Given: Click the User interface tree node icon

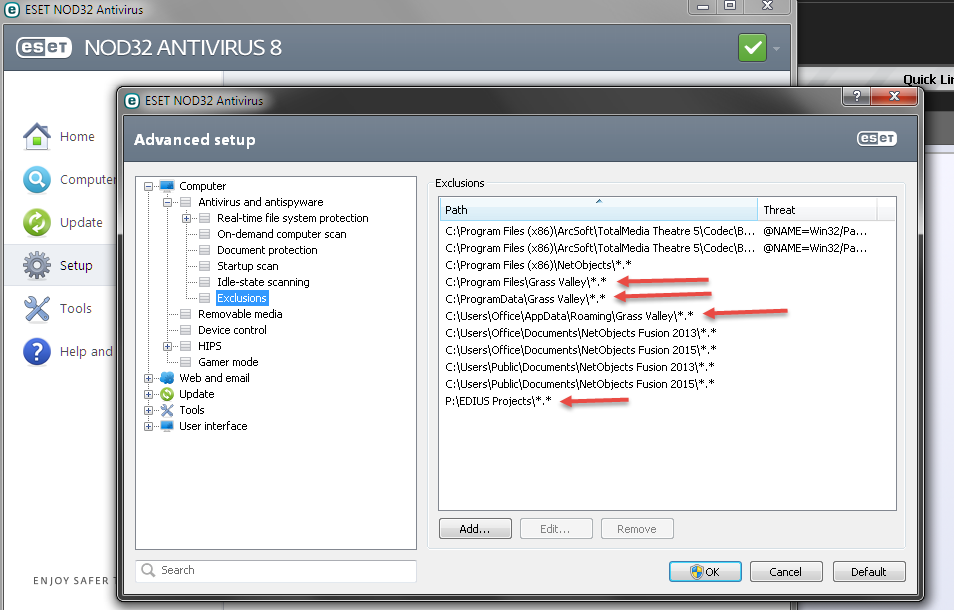Looking at the screenshot, I should click(x=167, y=426).
